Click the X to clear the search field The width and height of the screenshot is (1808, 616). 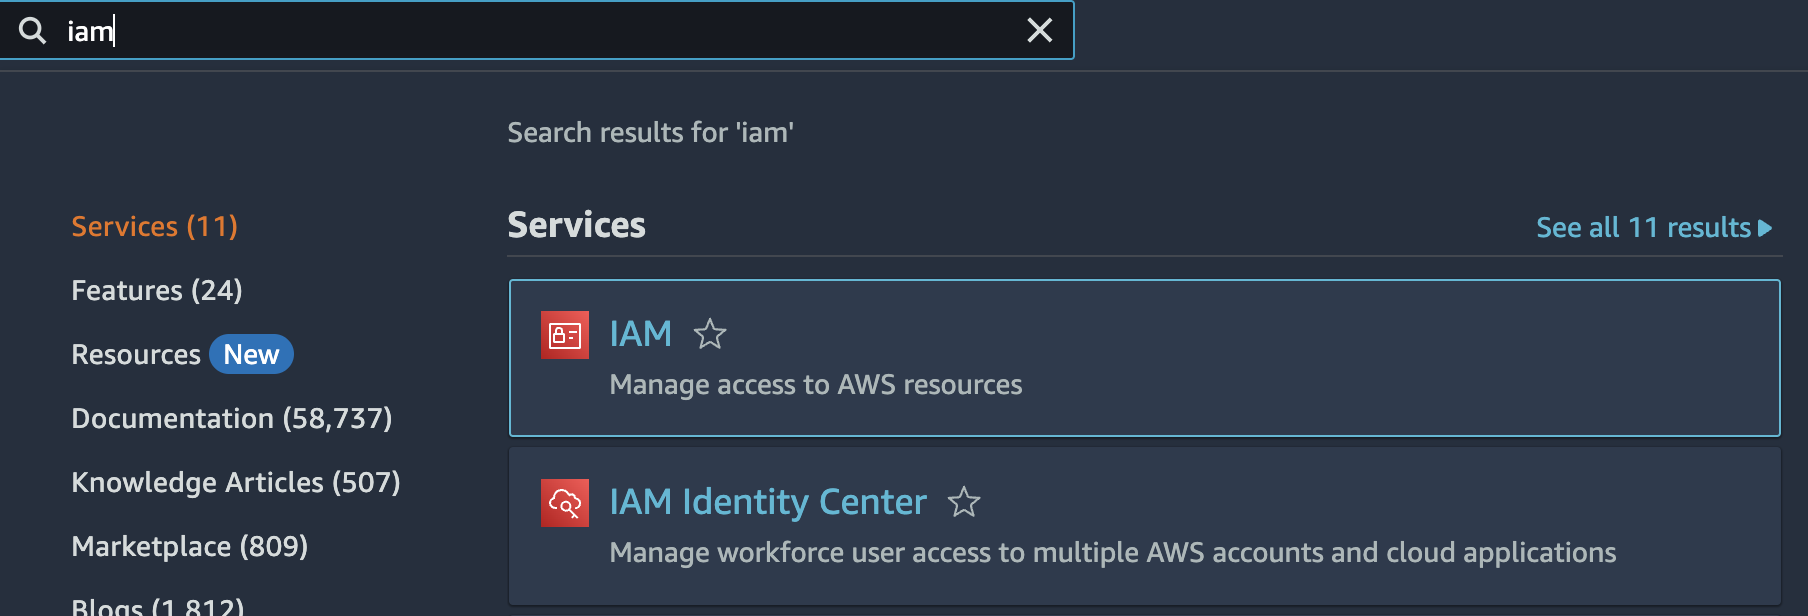(x=1039, y=30)
